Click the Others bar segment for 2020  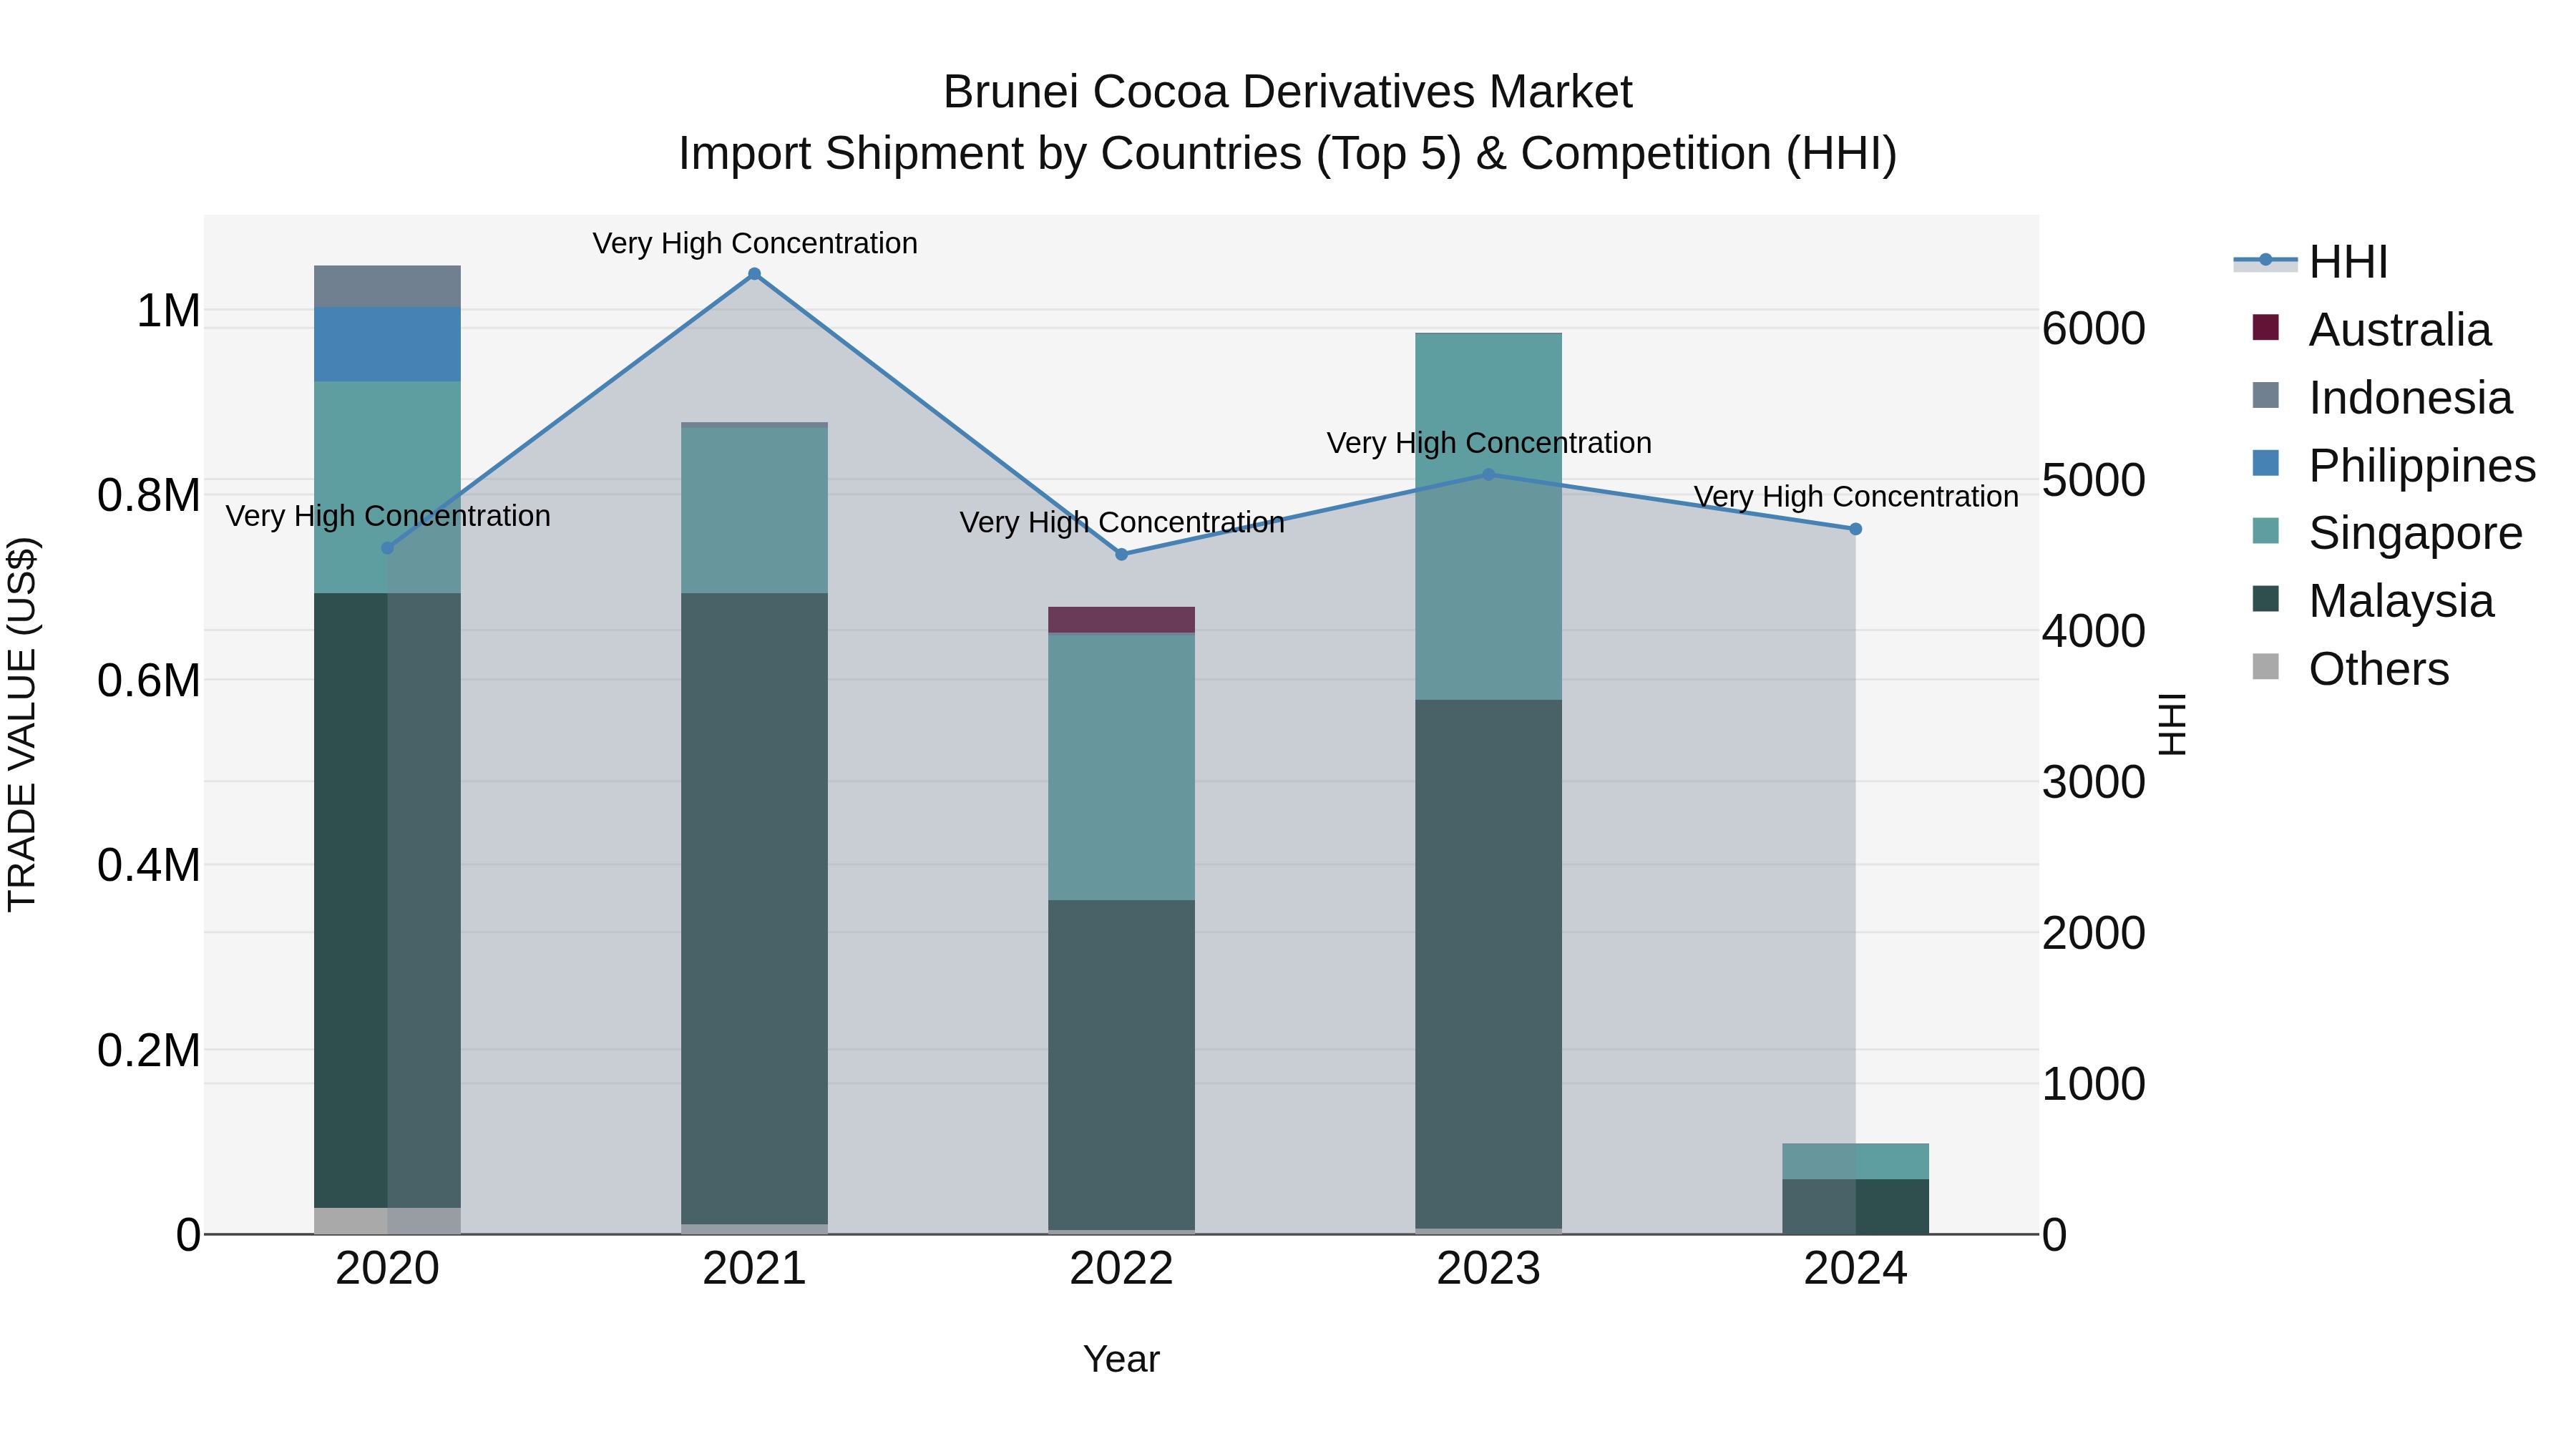[388, 1221]
